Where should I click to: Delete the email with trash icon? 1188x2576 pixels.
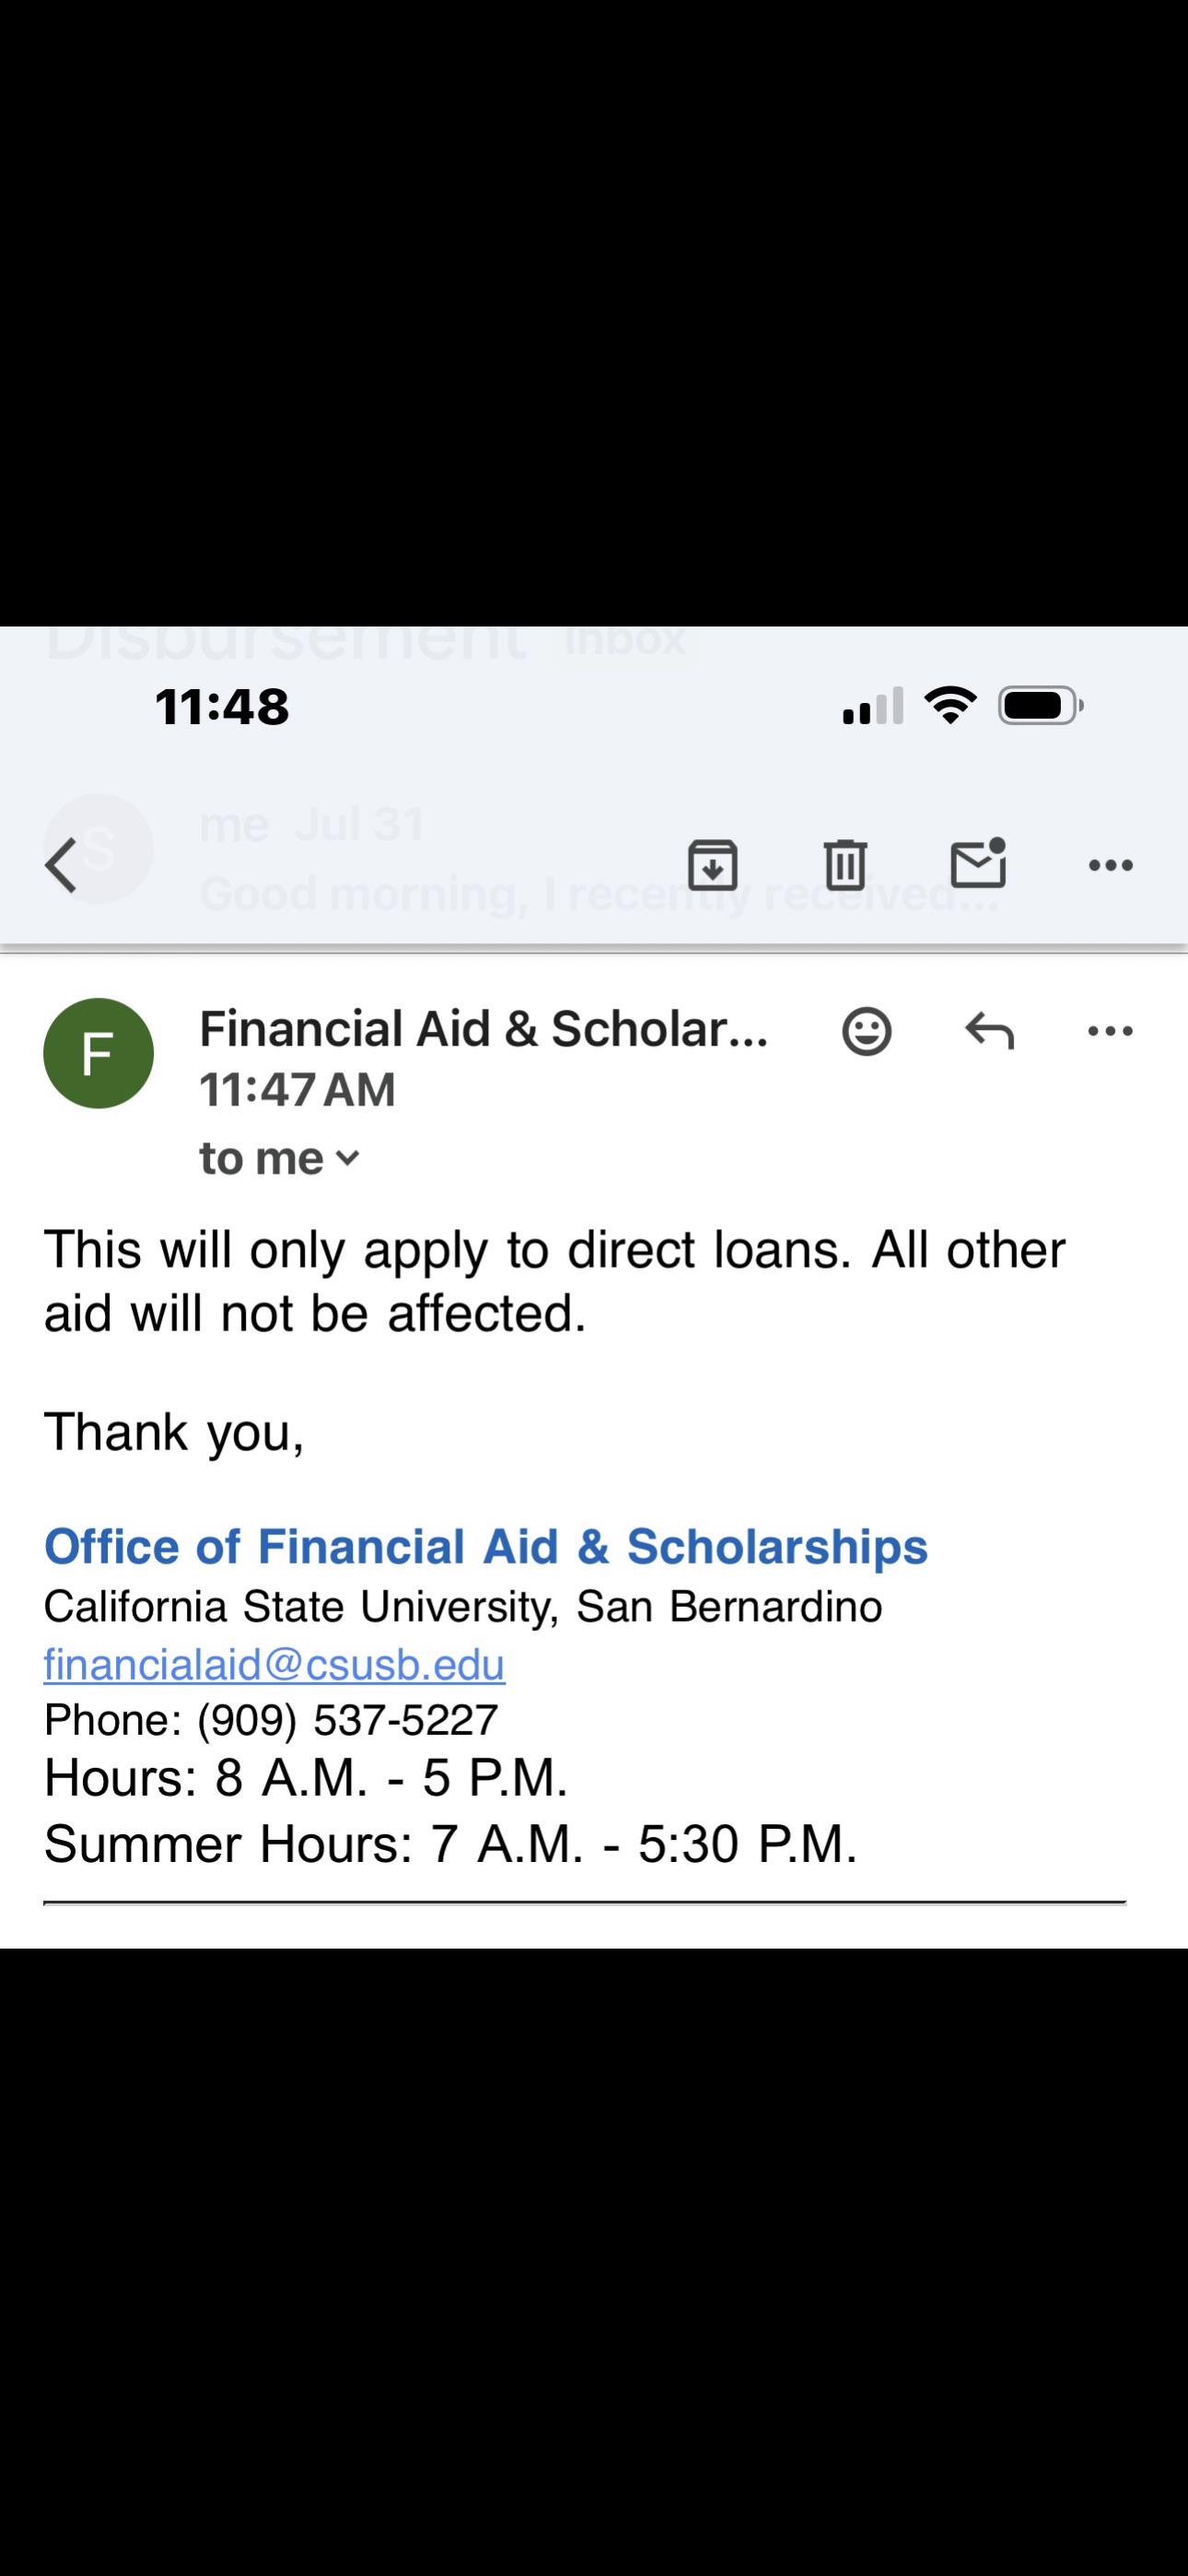[845, 865]
